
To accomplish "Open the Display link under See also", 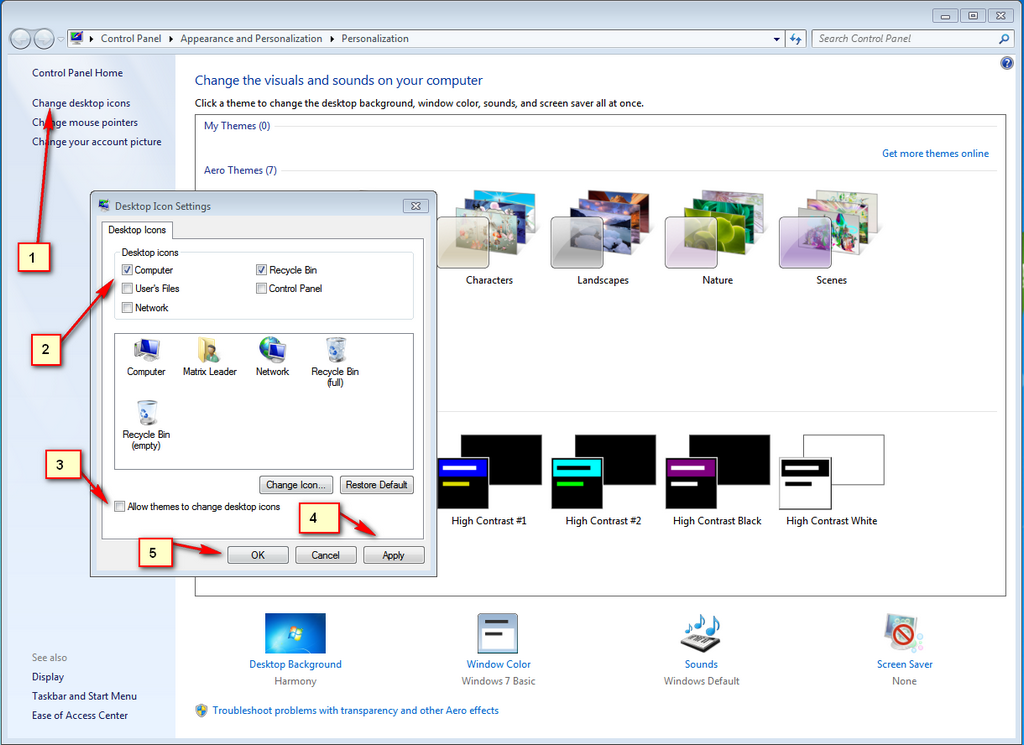I will tap(48, 677).
